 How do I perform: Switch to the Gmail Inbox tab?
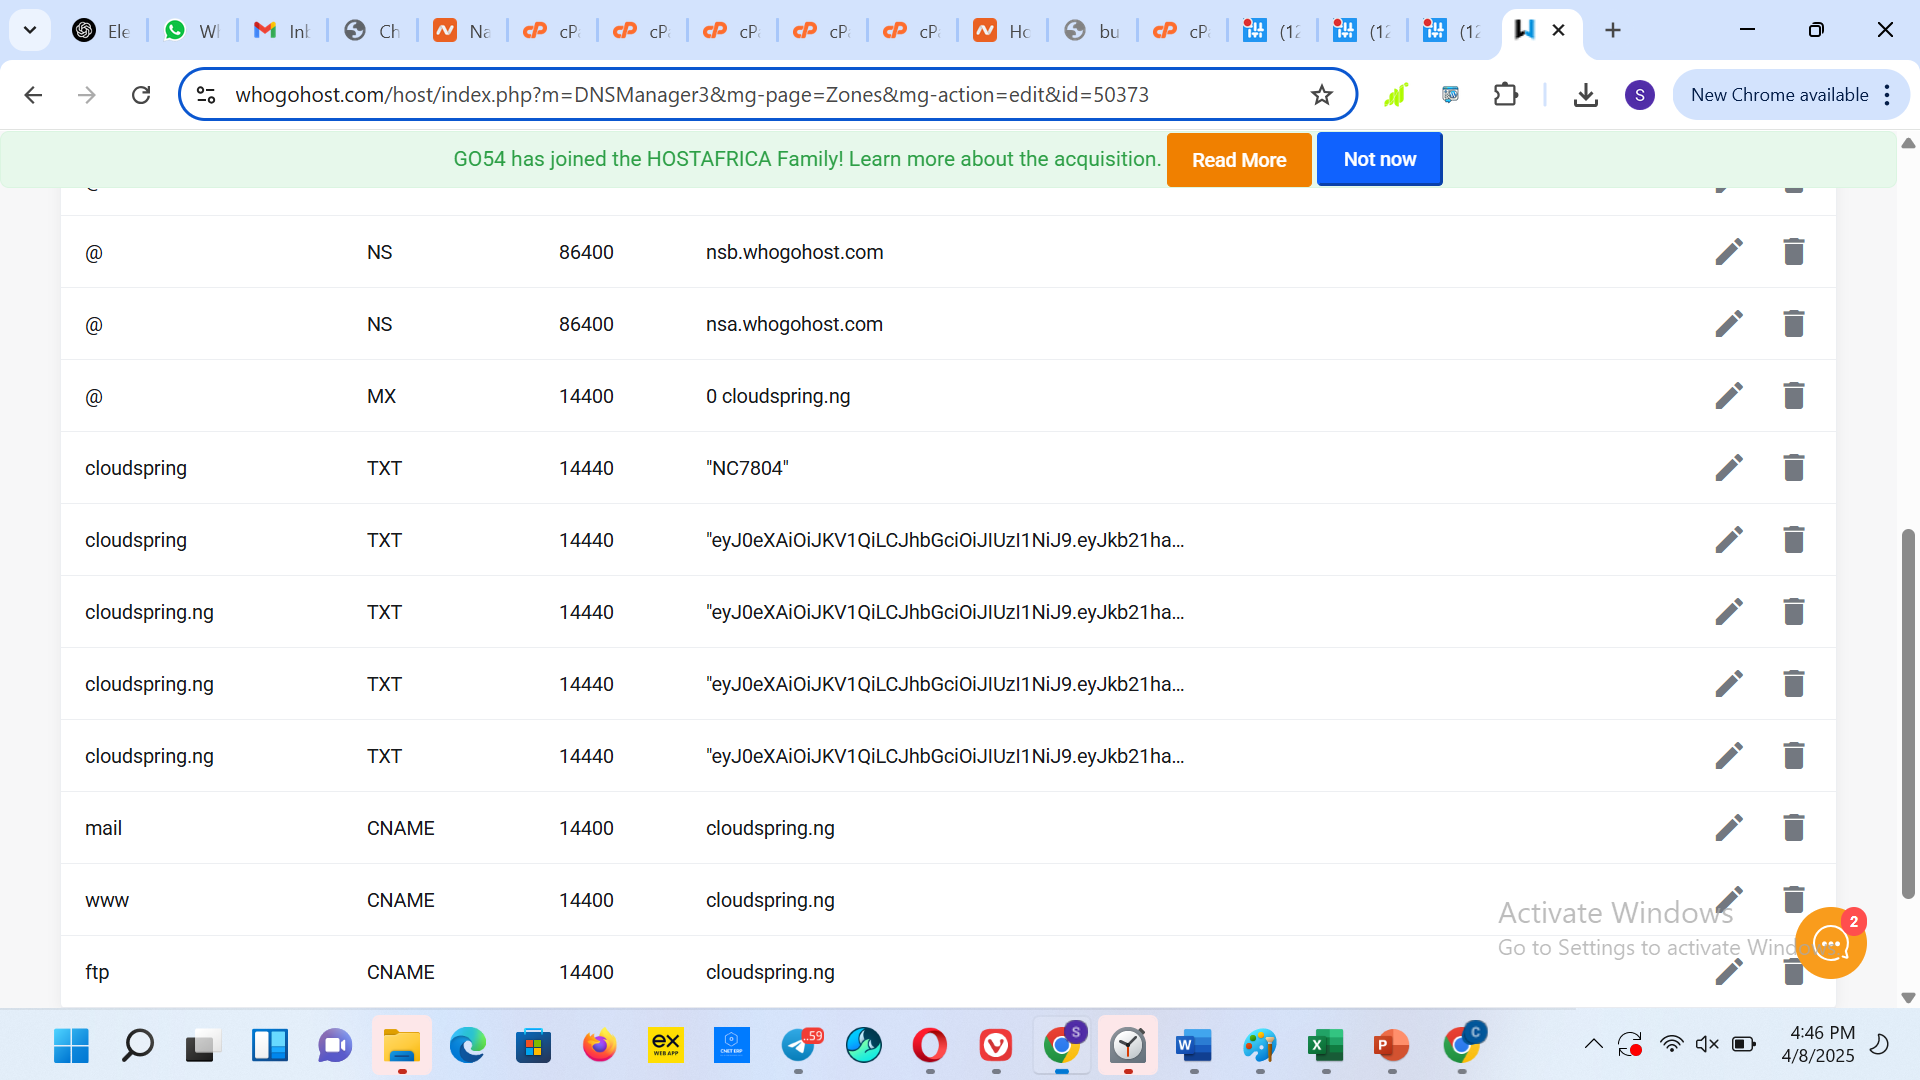[x=282, y=30]
